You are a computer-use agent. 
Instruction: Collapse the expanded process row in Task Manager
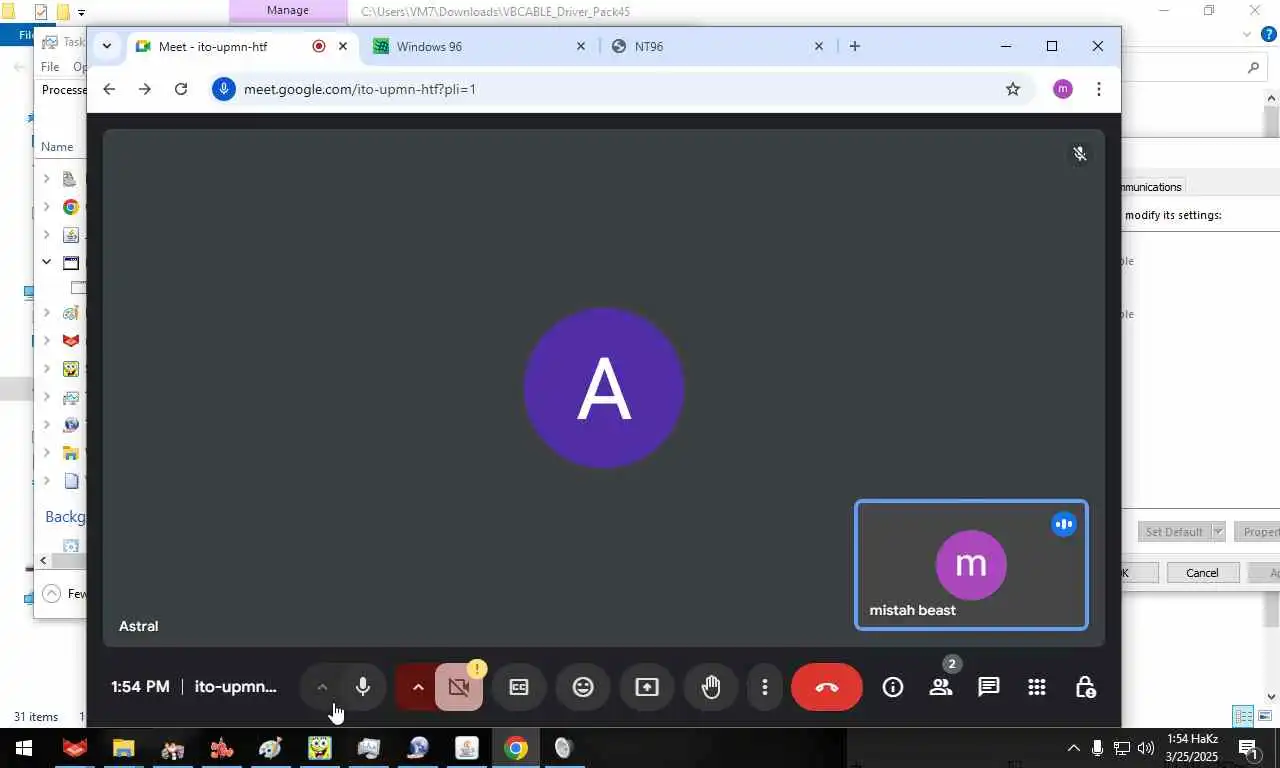tap(46, 262)
